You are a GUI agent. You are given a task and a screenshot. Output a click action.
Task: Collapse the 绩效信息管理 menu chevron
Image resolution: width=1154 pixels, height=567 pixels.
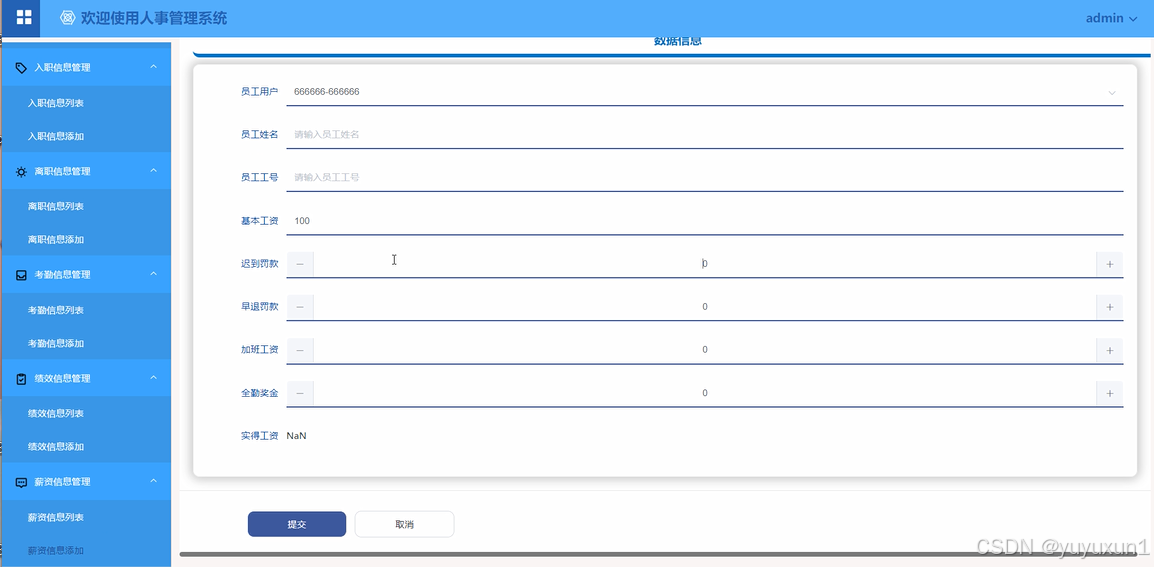pos(154,378)
